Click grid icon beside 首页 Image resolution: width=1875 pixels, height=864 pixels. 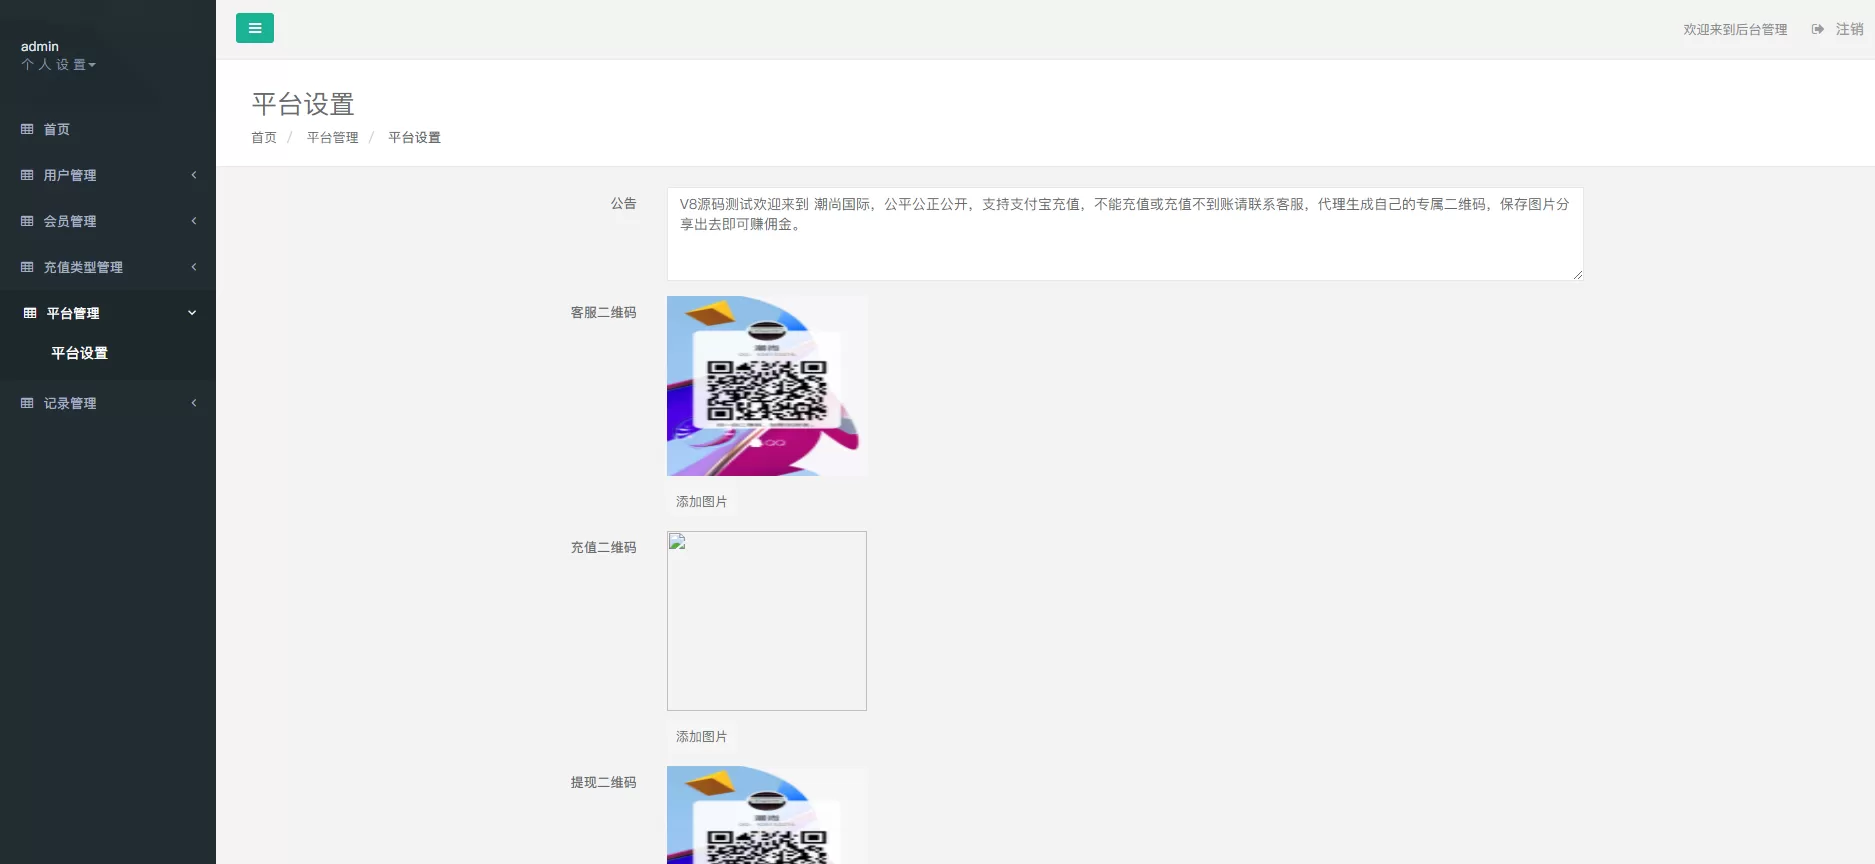[x=27, y=129]
